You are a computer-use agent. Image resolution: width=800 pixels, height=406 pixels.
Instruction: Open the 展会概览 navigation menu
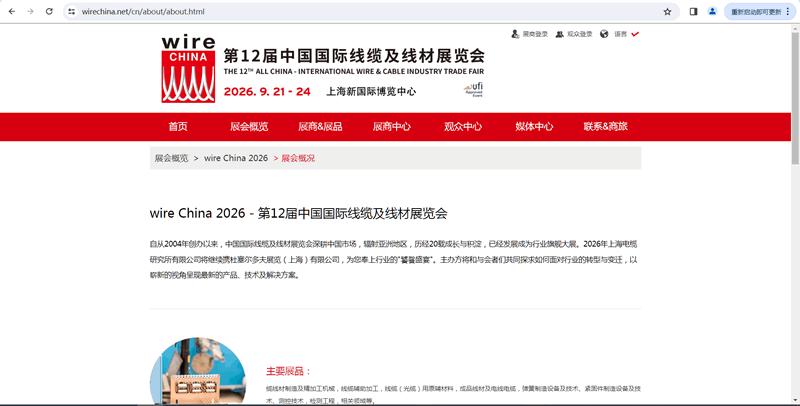[x=249, y=127]
